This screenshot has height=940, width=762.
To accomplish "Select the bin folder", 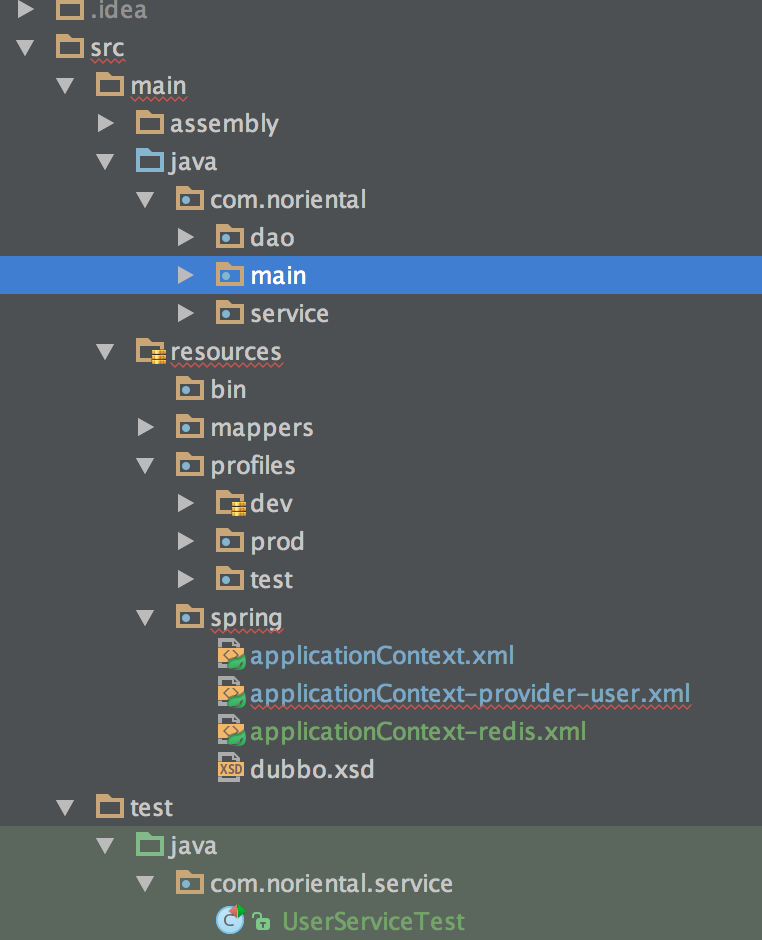I will (x=228, y=390).
